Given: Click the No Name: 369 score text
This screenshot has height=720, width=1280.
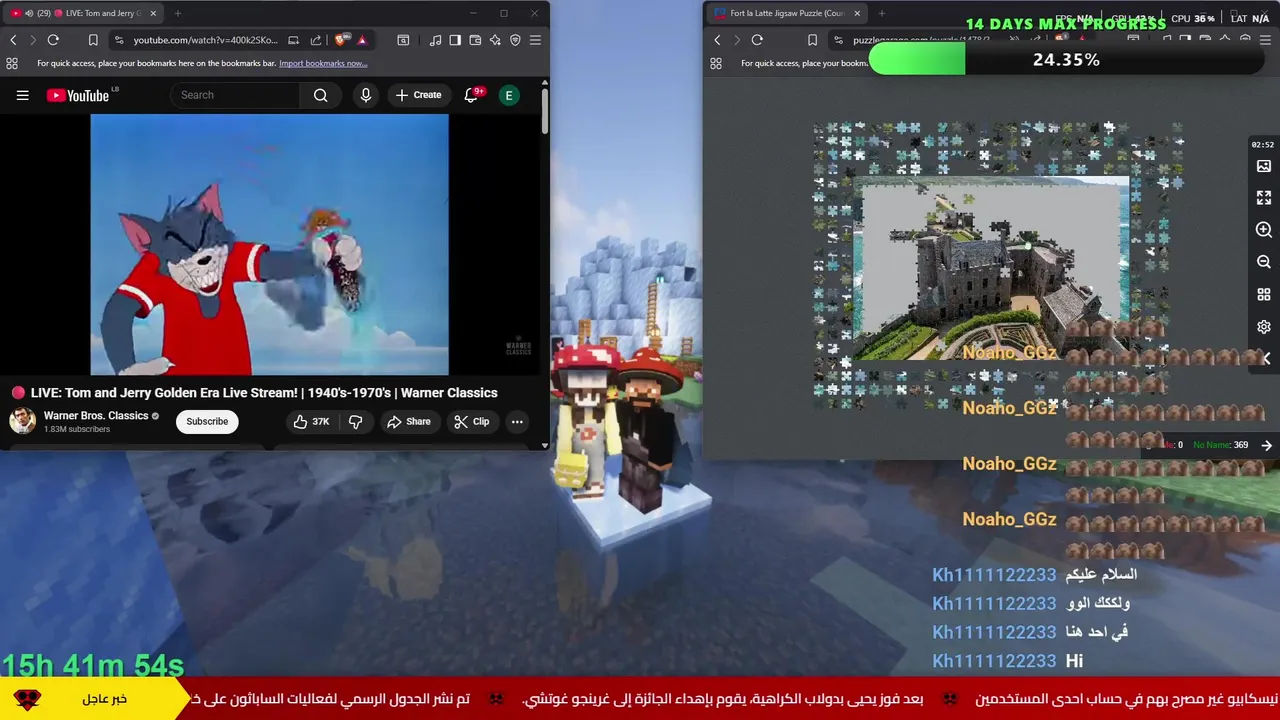Looking at the screenshot, I should coord(1220,445).
